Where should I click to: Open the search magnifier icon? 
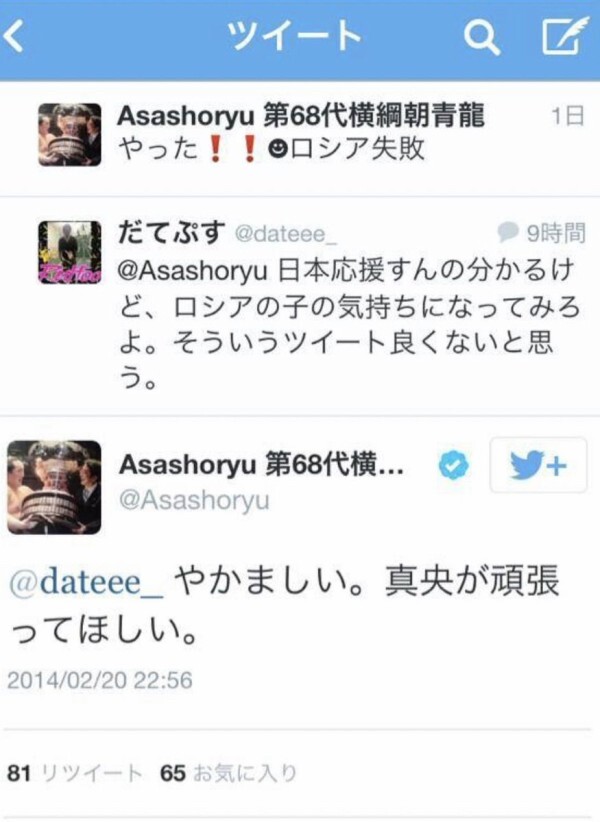[x=482, y=37]
